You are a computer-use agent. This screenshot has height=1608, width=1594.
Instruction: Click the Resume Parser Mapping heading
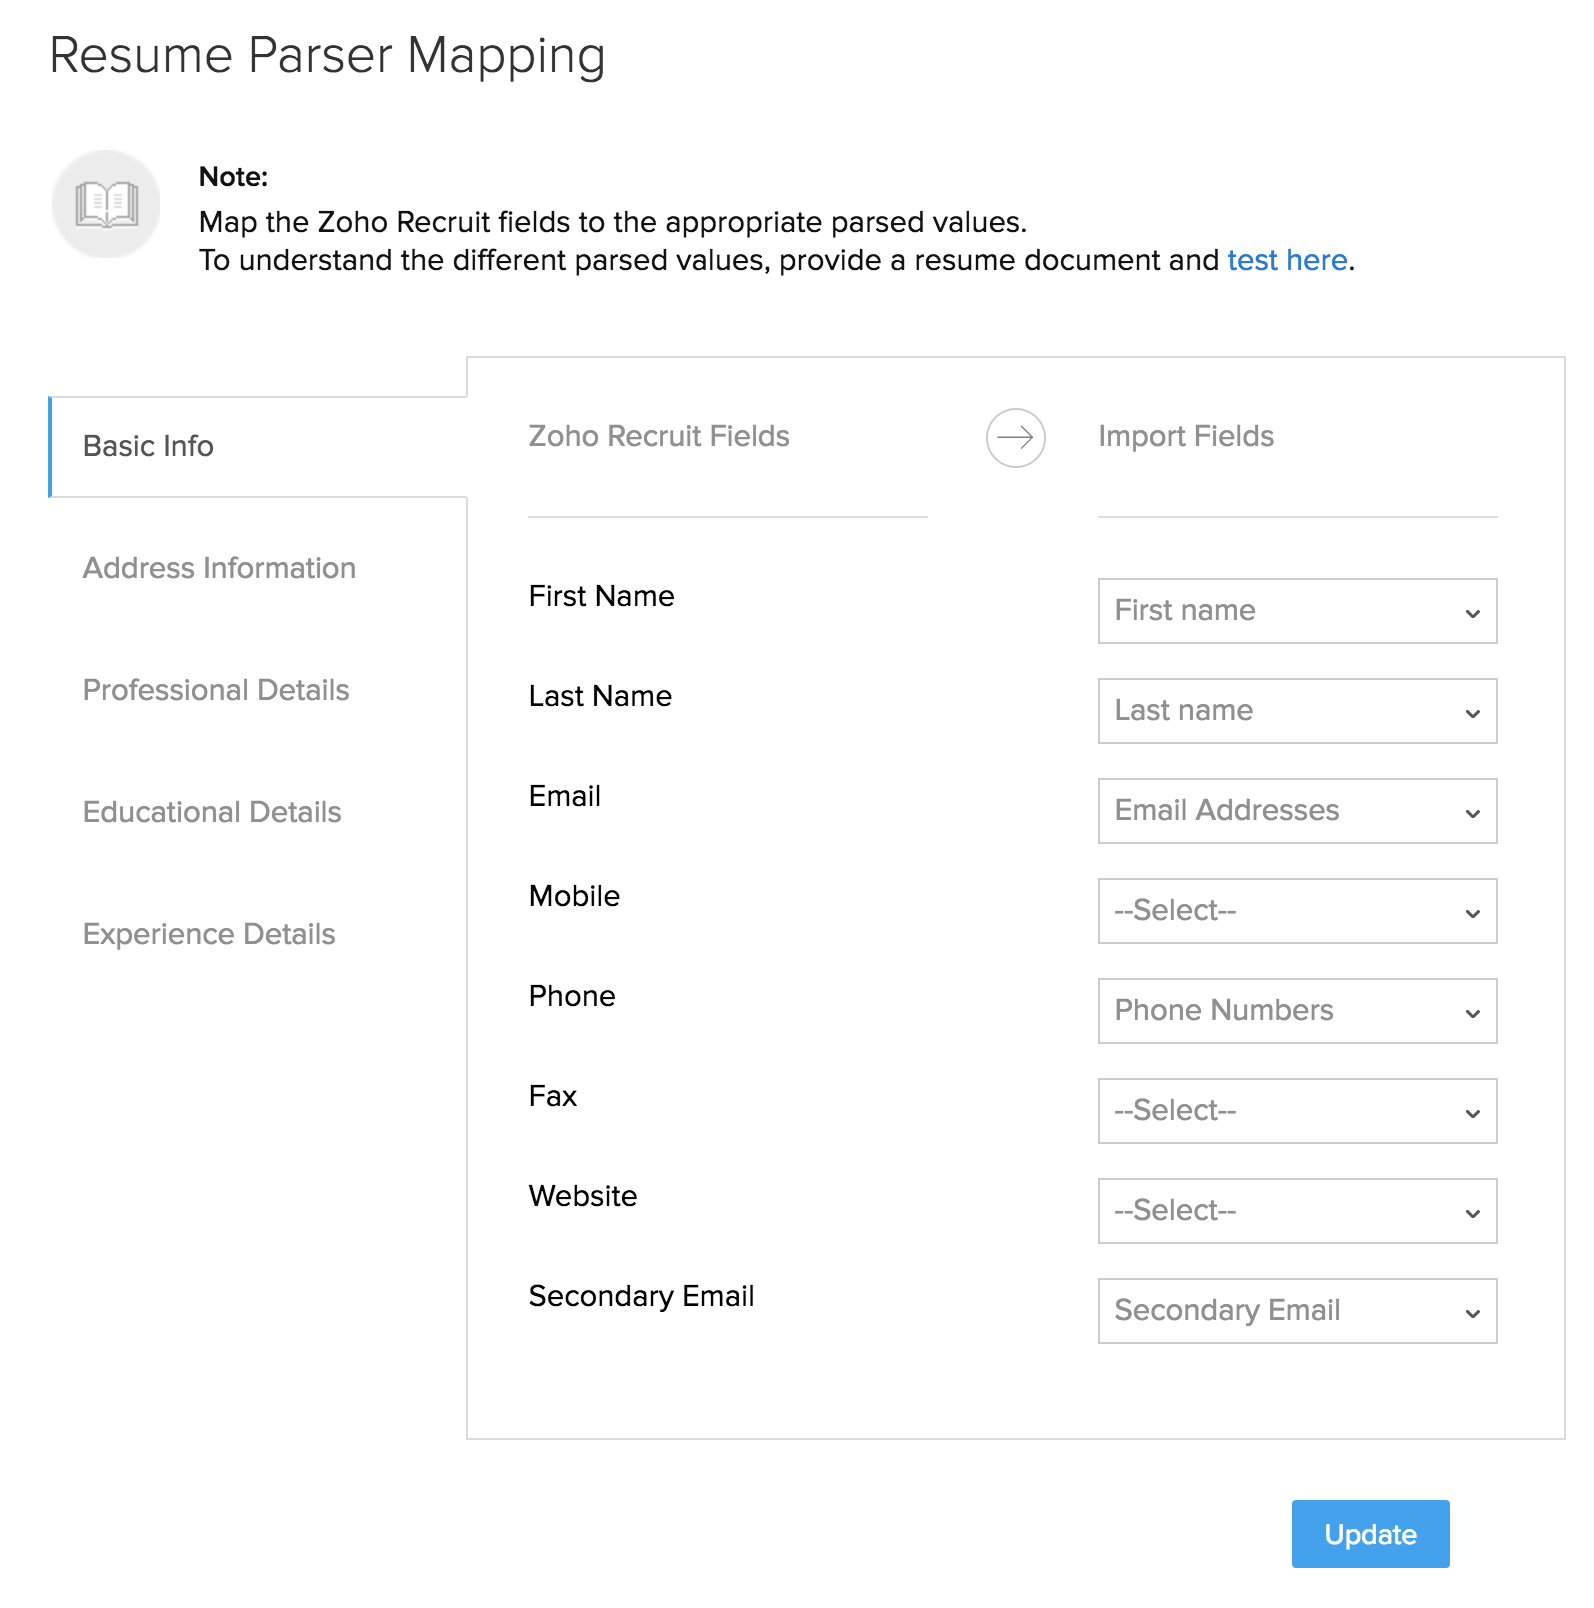pos(327,56)
